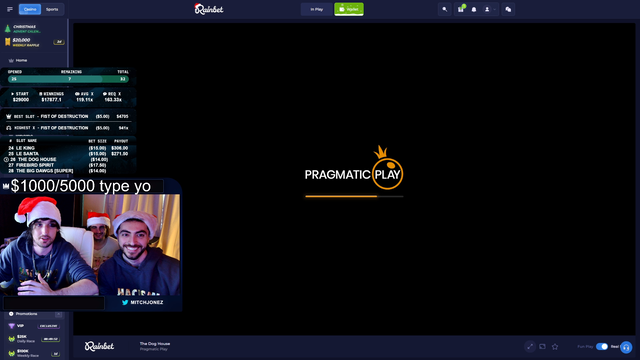Viewport: 640px width, 360px height.
Task: Click the raffle ticket icon
Action: (7, 42)
